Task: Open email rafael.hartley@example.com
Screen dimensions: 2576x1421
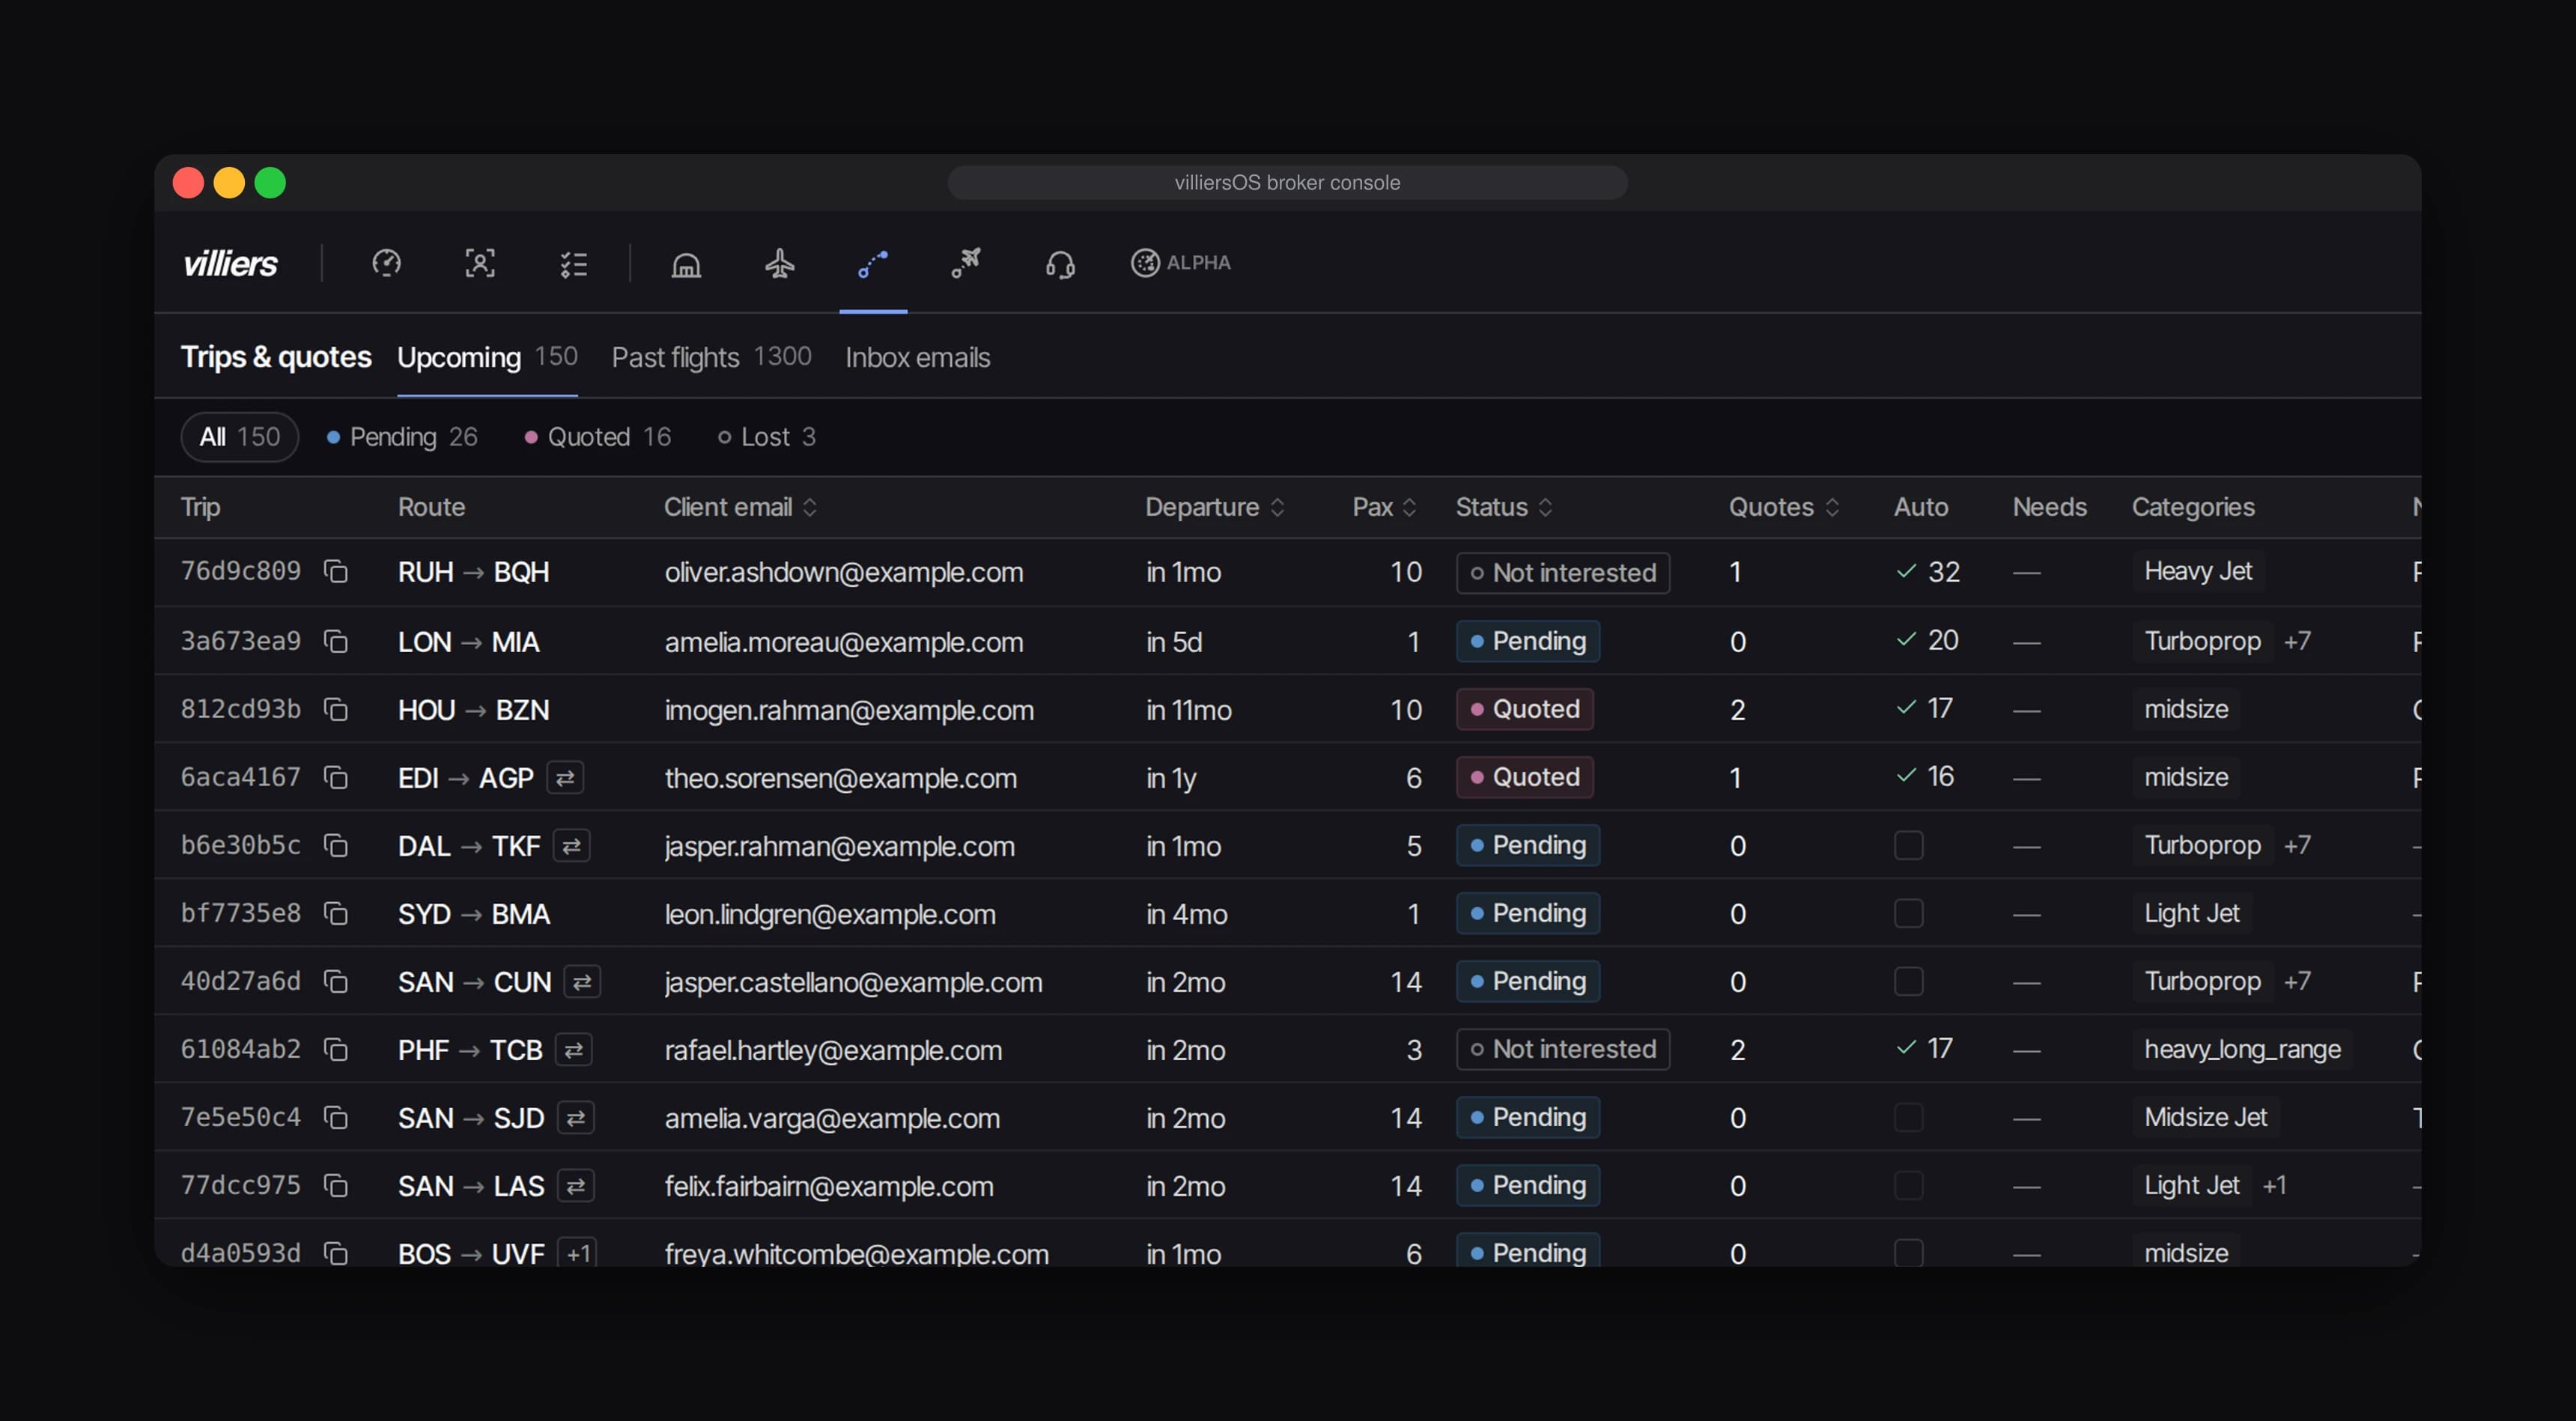Action: click(x=833, y=1050)
